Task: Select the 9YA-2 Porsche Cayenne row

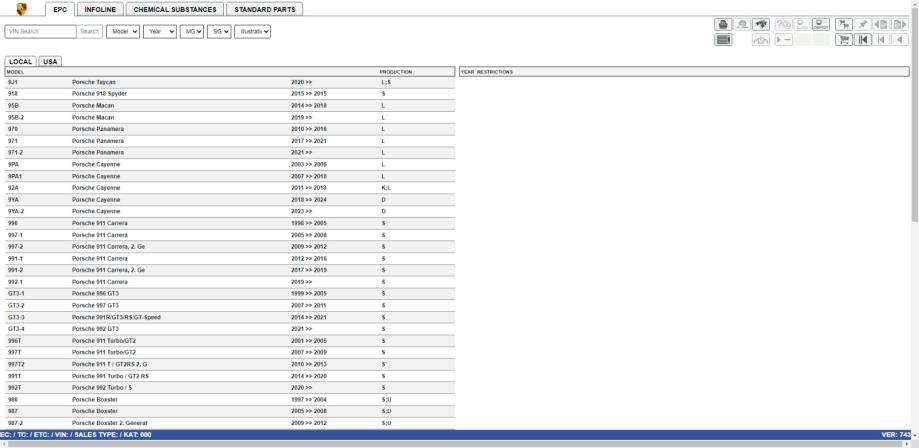Action: 230,212
